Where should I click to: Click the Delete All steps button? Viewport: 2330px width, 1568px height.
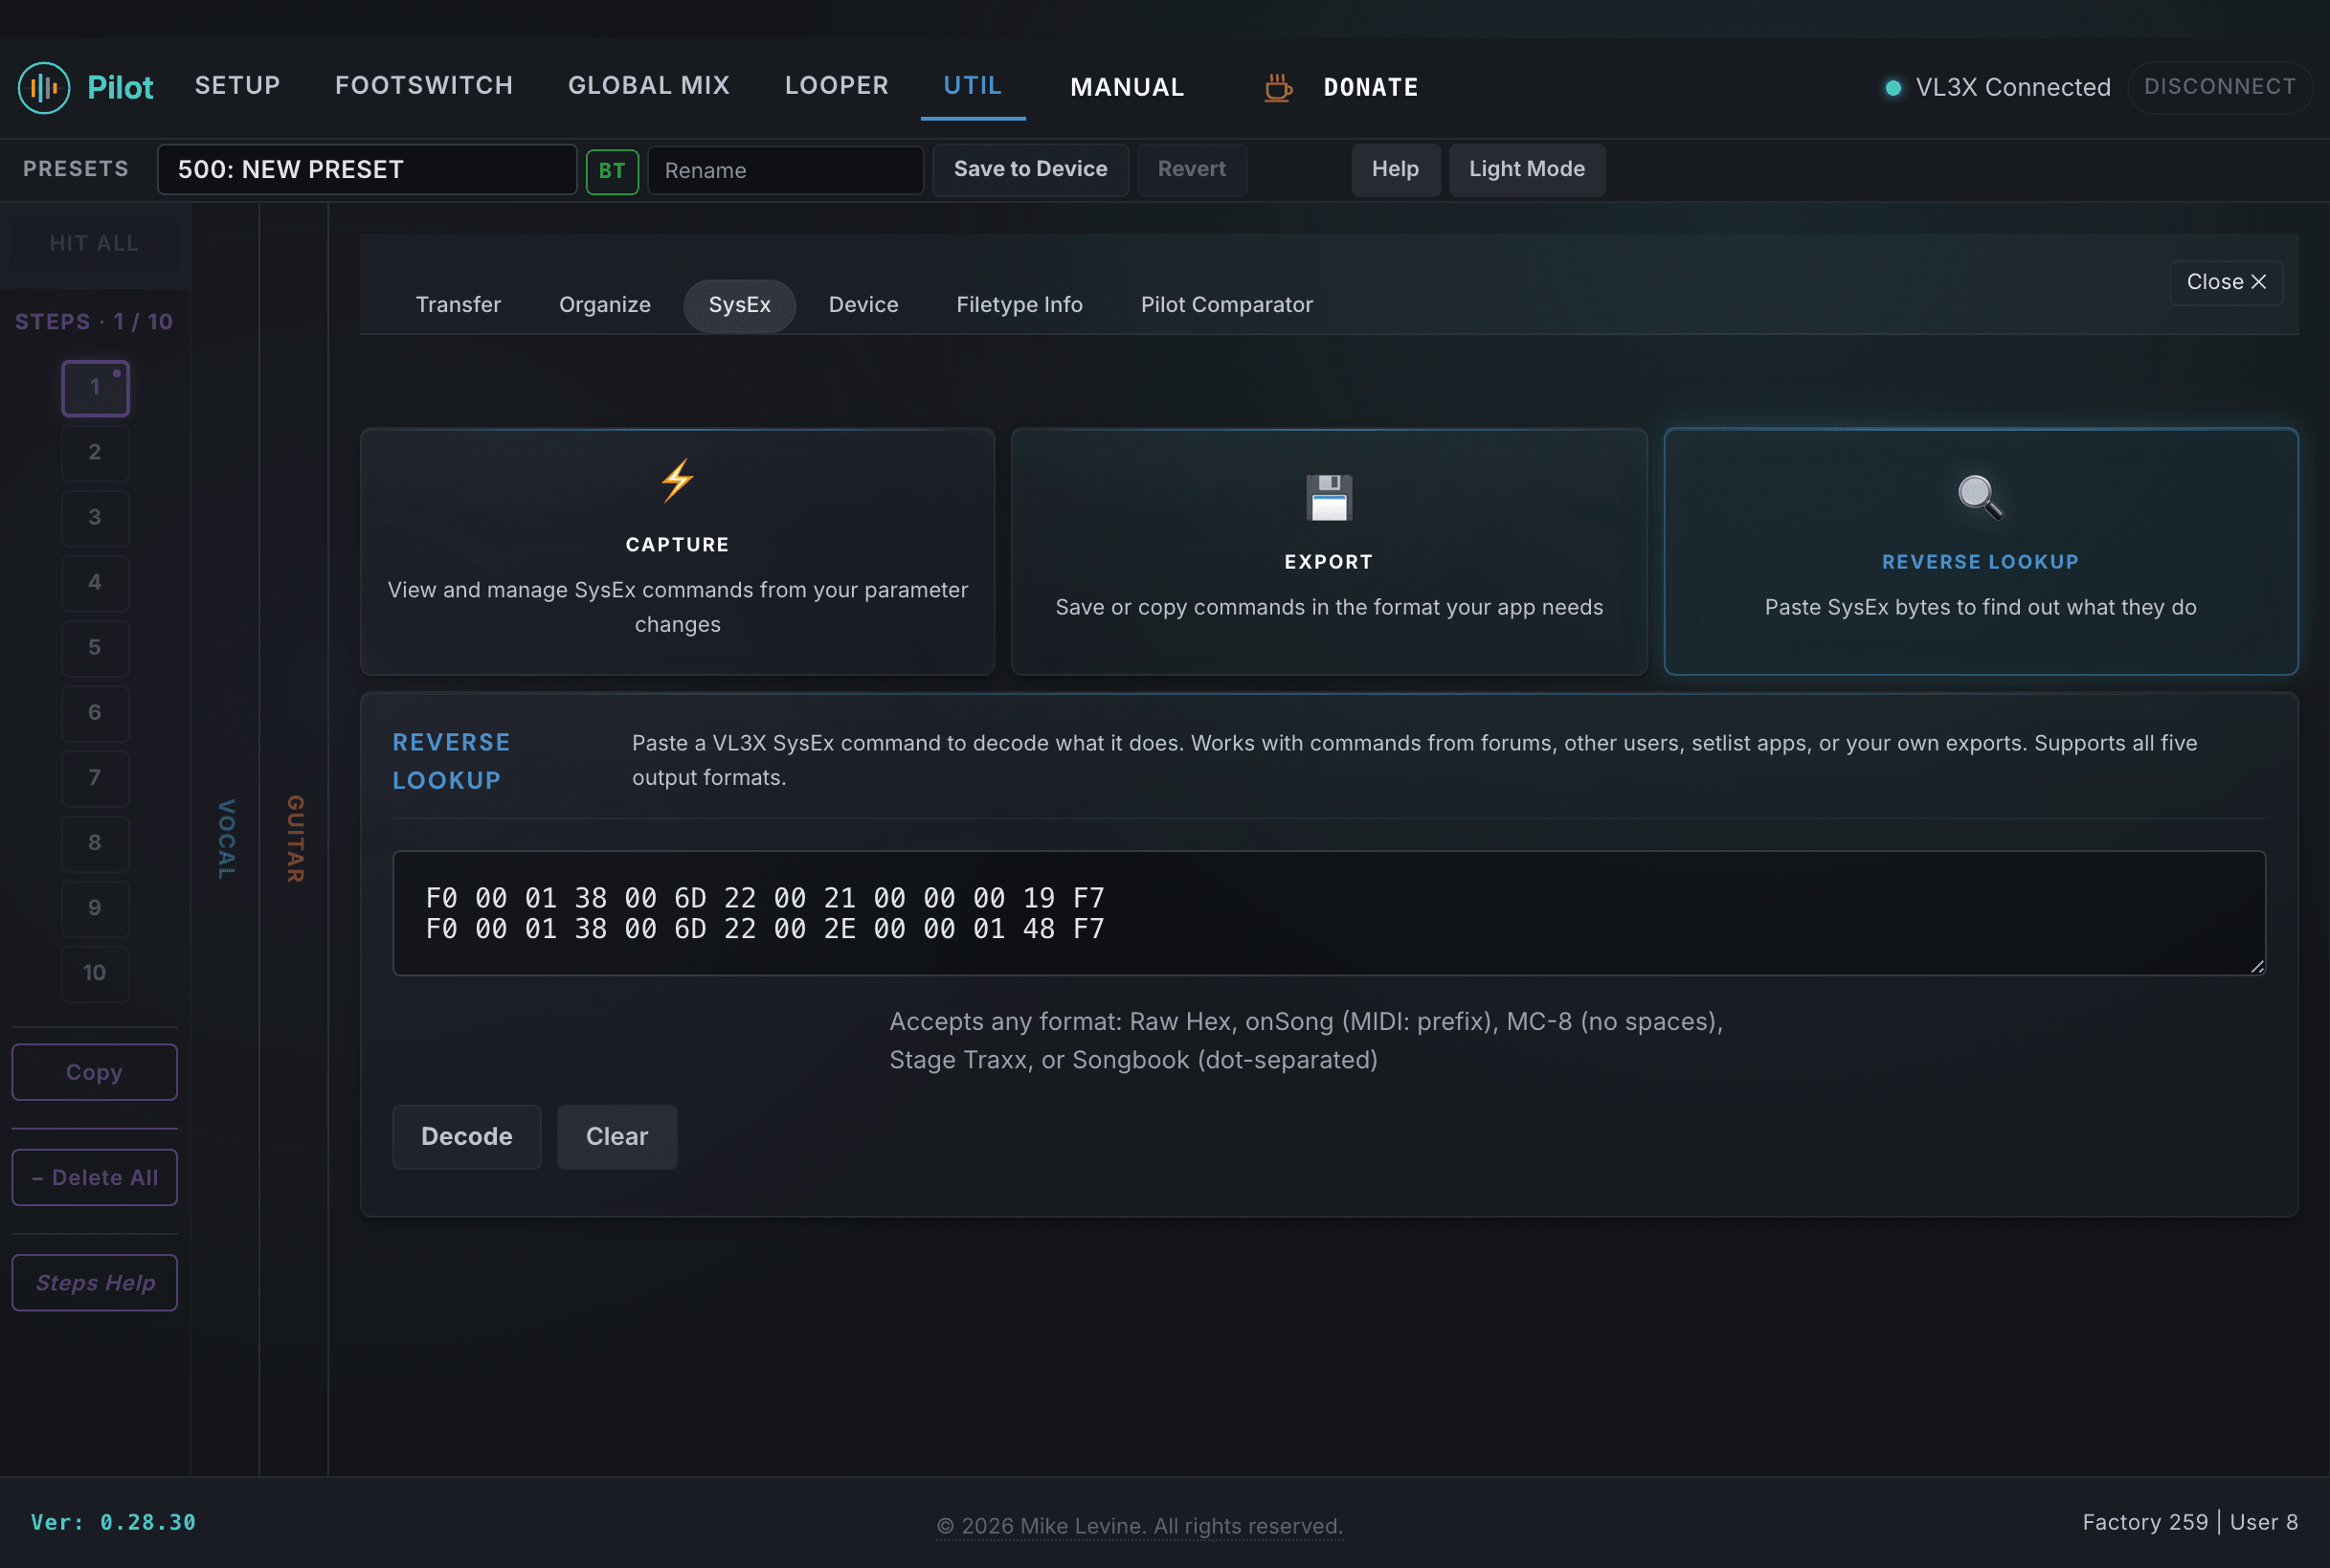[95, 1178]
